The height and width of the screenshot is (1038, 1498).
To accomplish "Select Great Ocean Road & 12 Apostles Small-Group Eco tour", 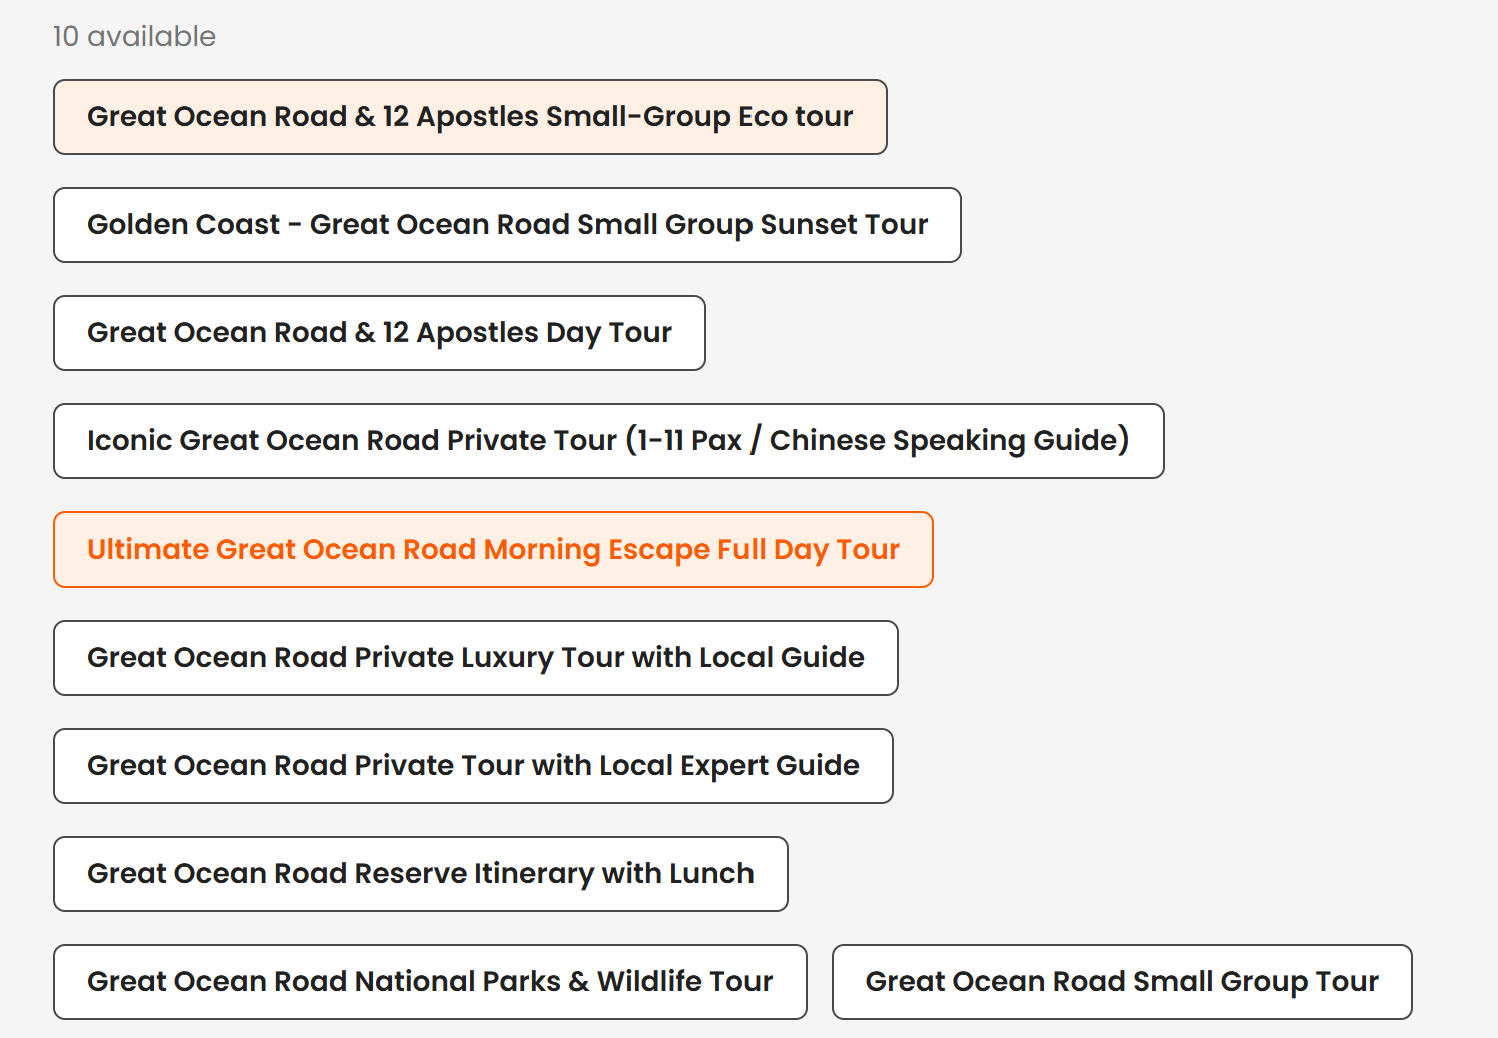I will pyautogui.click(x=470, y=117).
